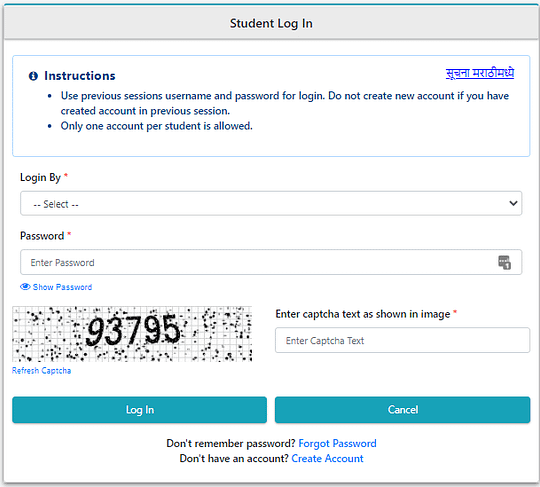Focus the Enter Password field
Image resolution: width=540 pixels, height=487 pixels.
(x=271, y=262)
